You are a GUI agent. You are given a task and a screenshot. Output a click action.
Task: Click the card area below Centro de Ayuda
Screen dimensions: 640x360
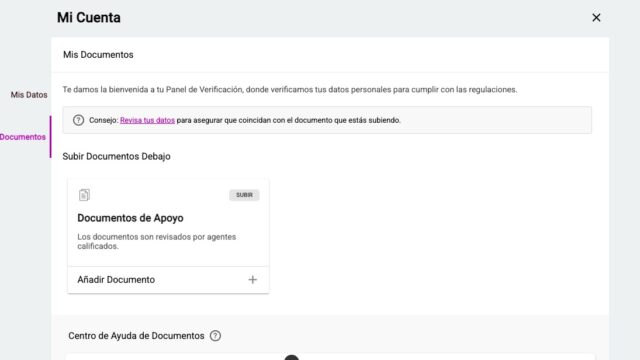click(x=330, y=358)
